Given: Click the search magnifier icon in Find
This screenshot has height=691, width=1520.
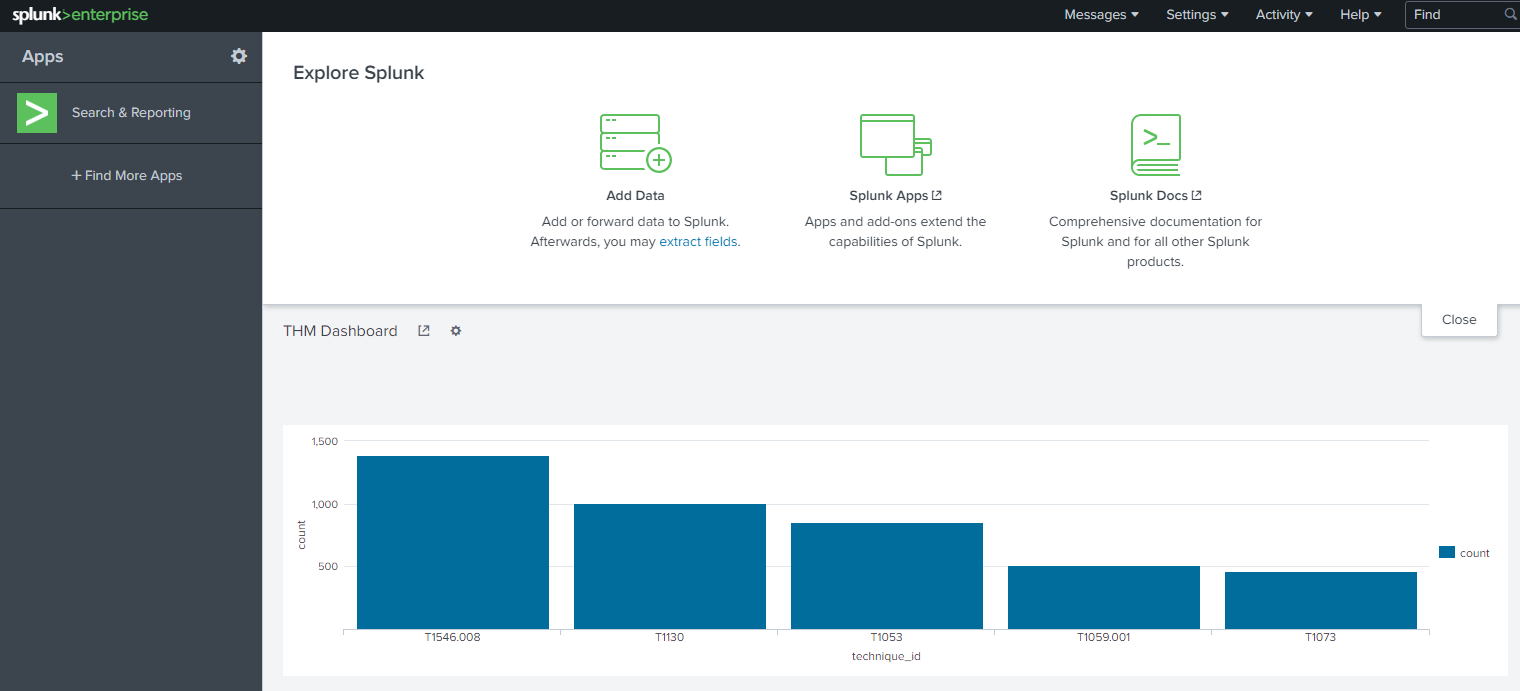Looking at the screenshot, I should point(1510,15).
